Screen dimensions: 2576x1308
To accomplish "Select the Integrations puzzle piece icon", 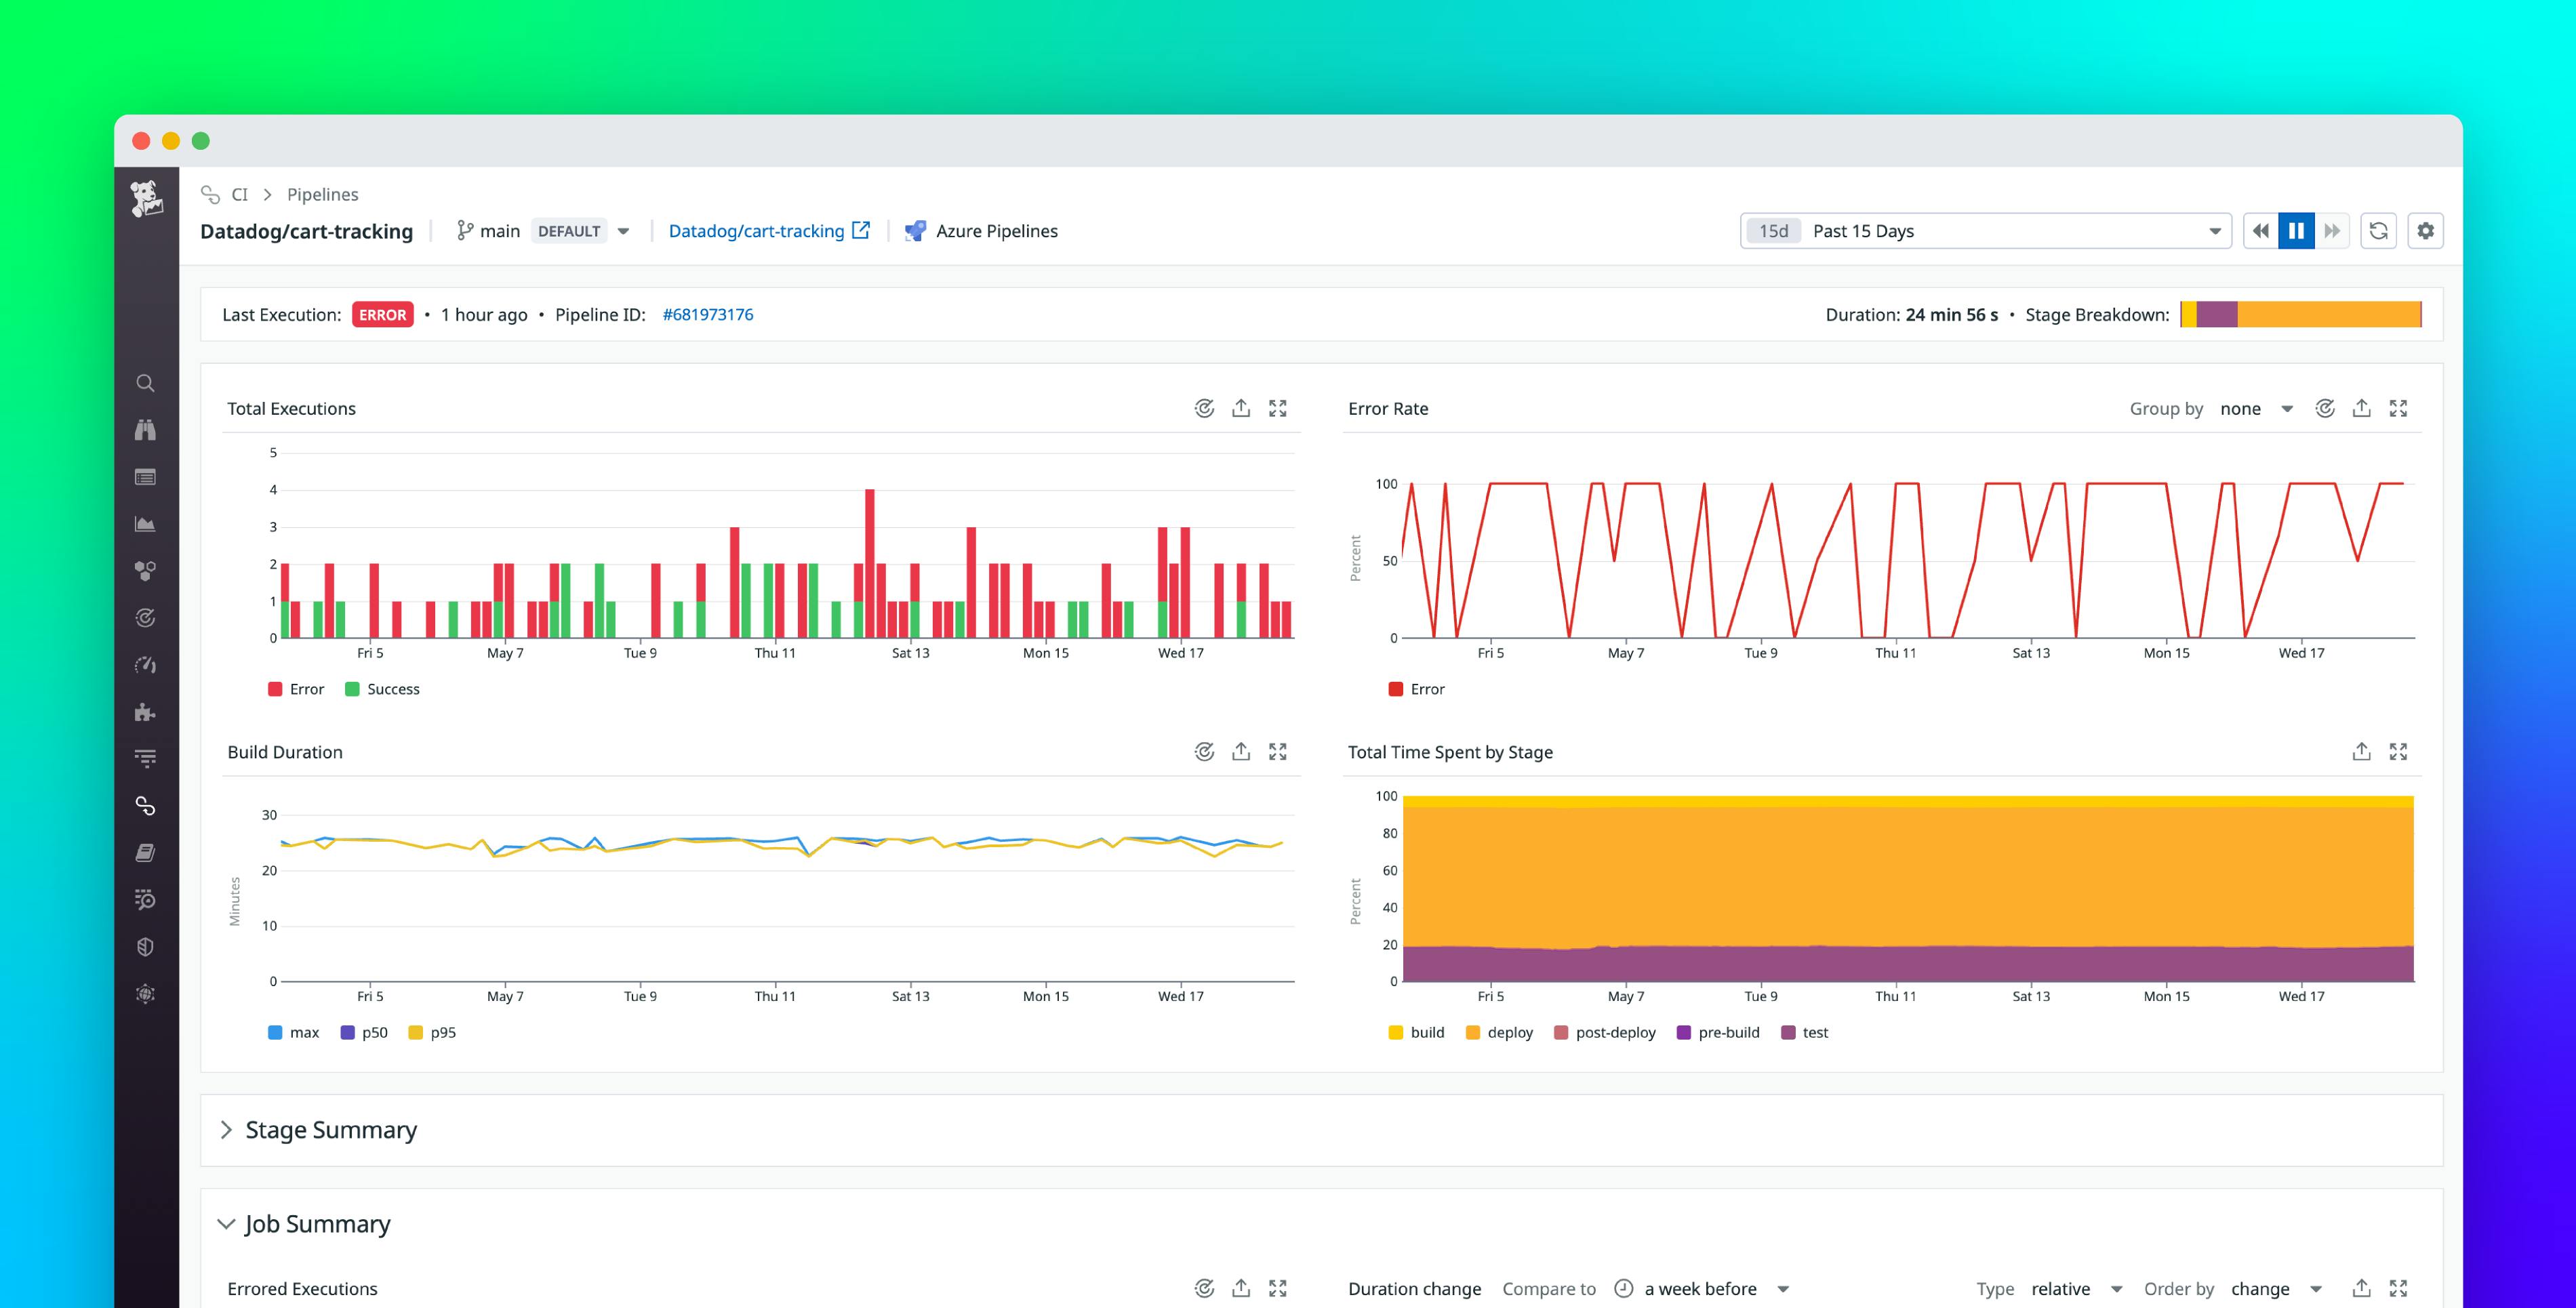I will coord(145,713).
